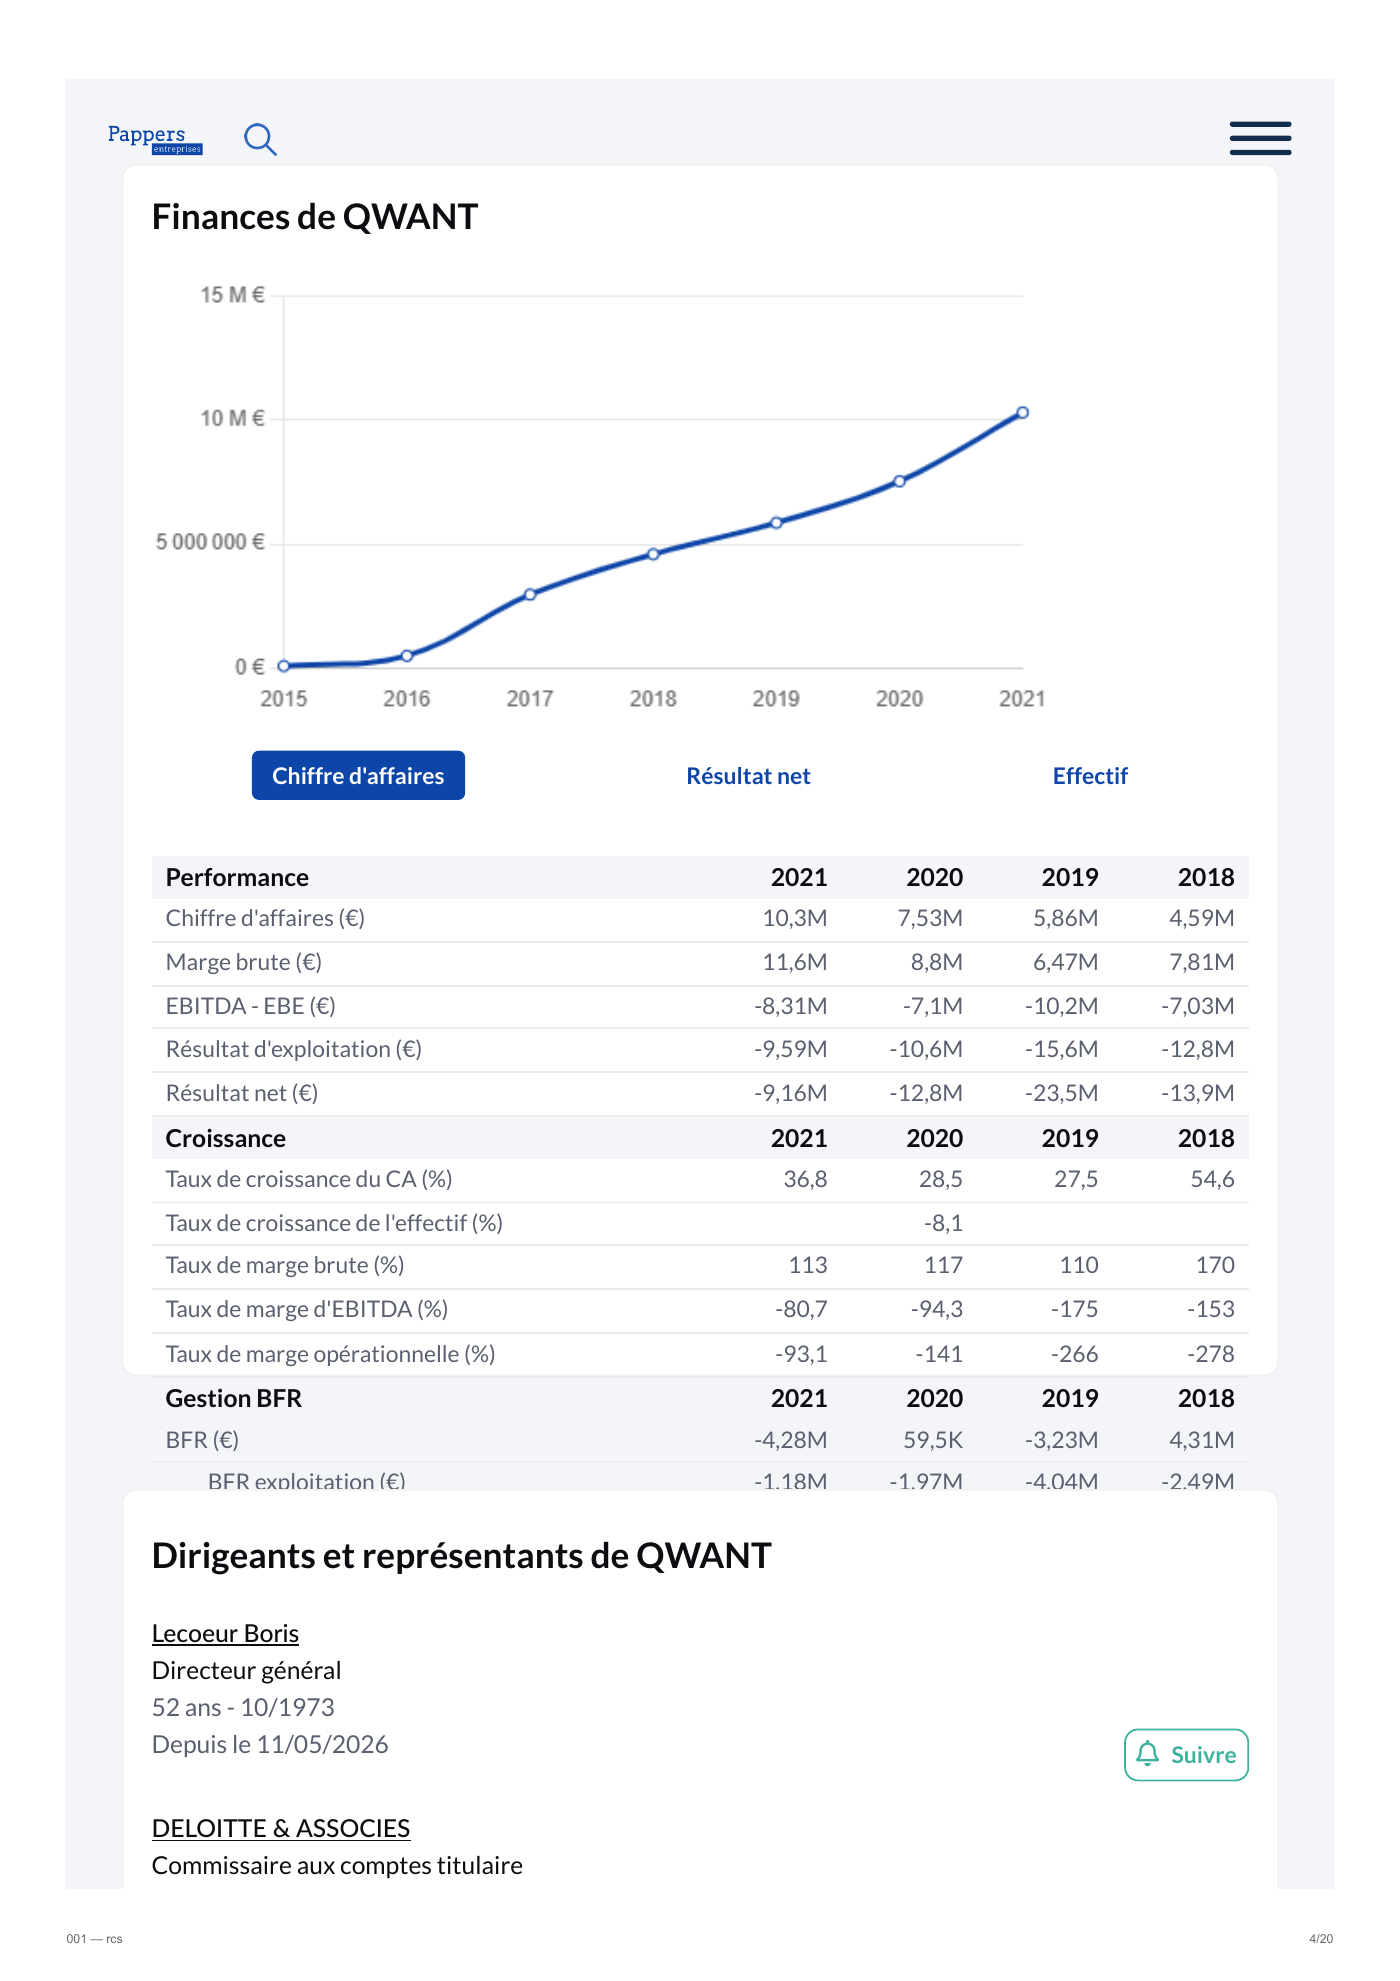Image resolution: width=1400 pixels, height=1981 pixels.
Task: Click 'Depuis le 11/05/2026' date text
Action: 270,1745
